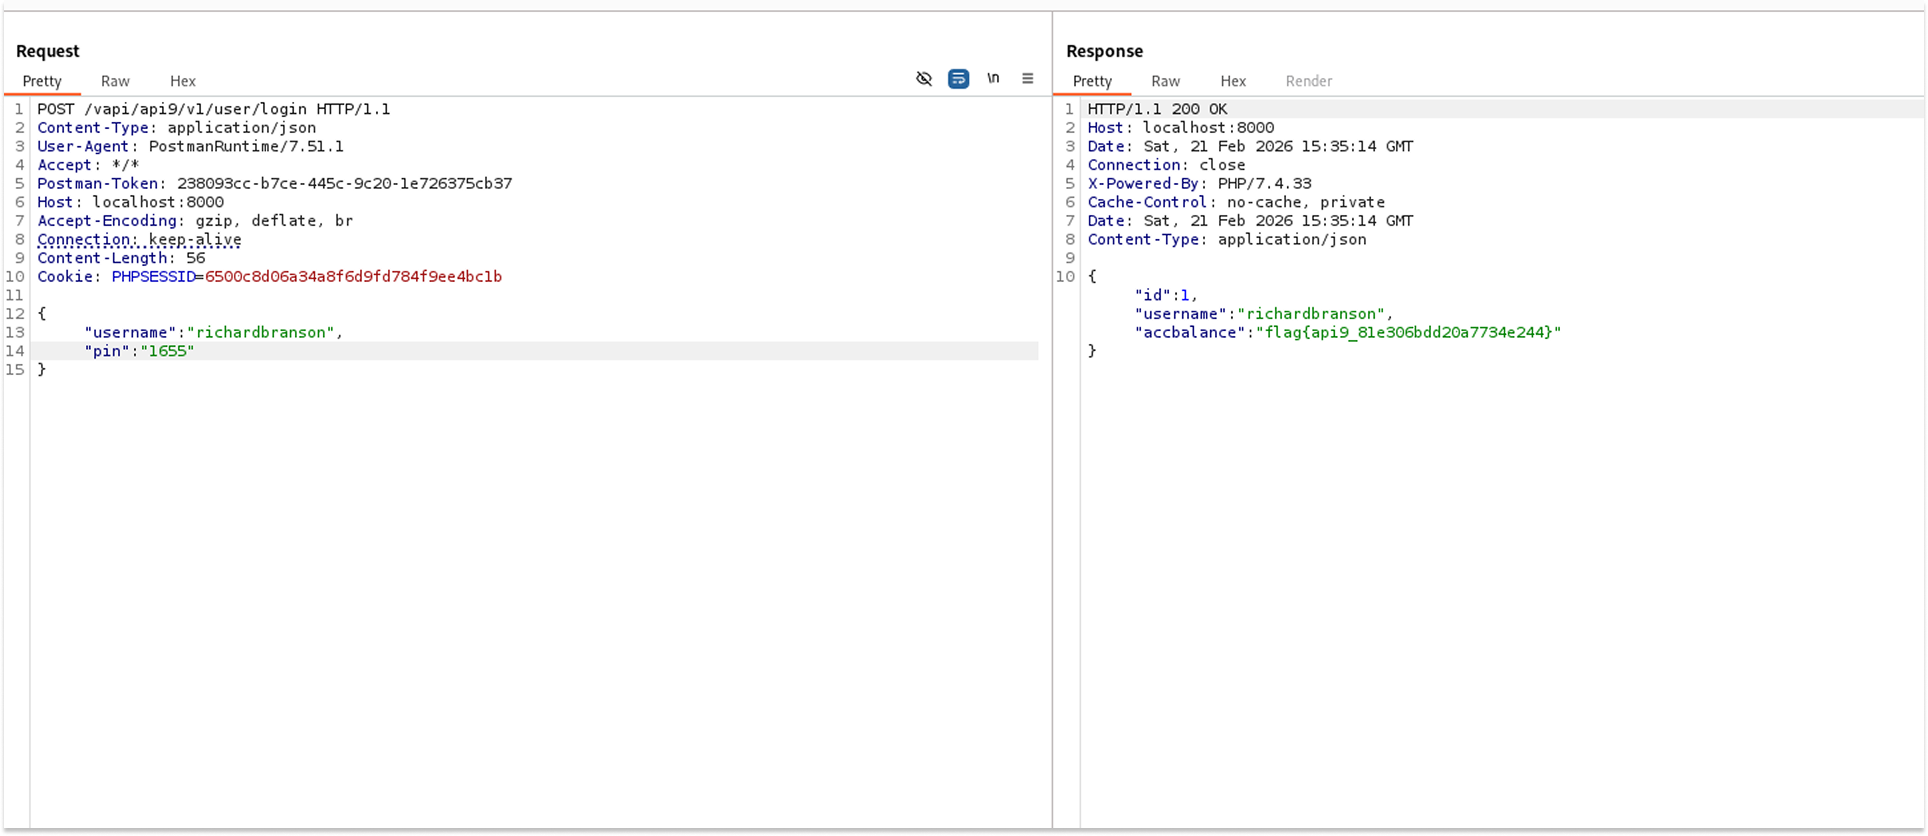Click the red PHPSESSID cookie value
This screenshot has width=1928, height=836.
pos(353,277)
